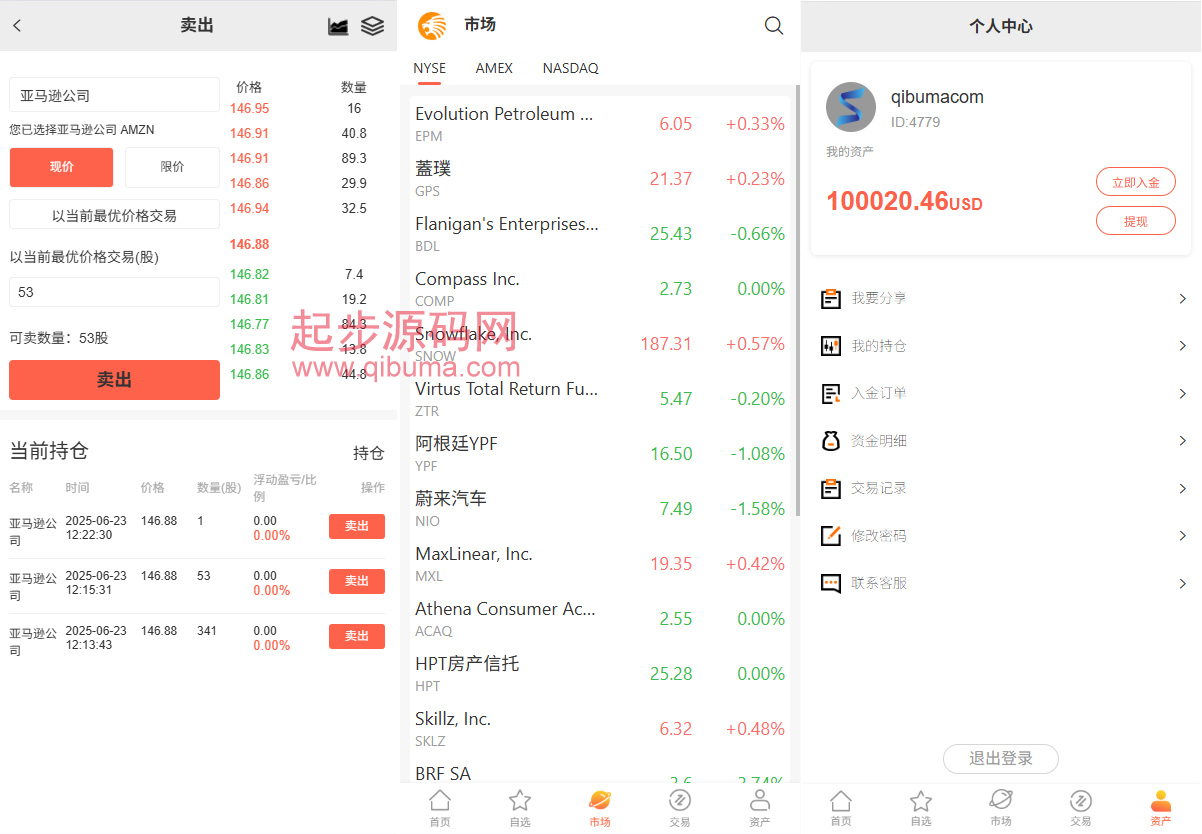The image size is (1202, 834).
Task: Open the 阿根廷YPF stock row
Action: (x=599, y=454)
